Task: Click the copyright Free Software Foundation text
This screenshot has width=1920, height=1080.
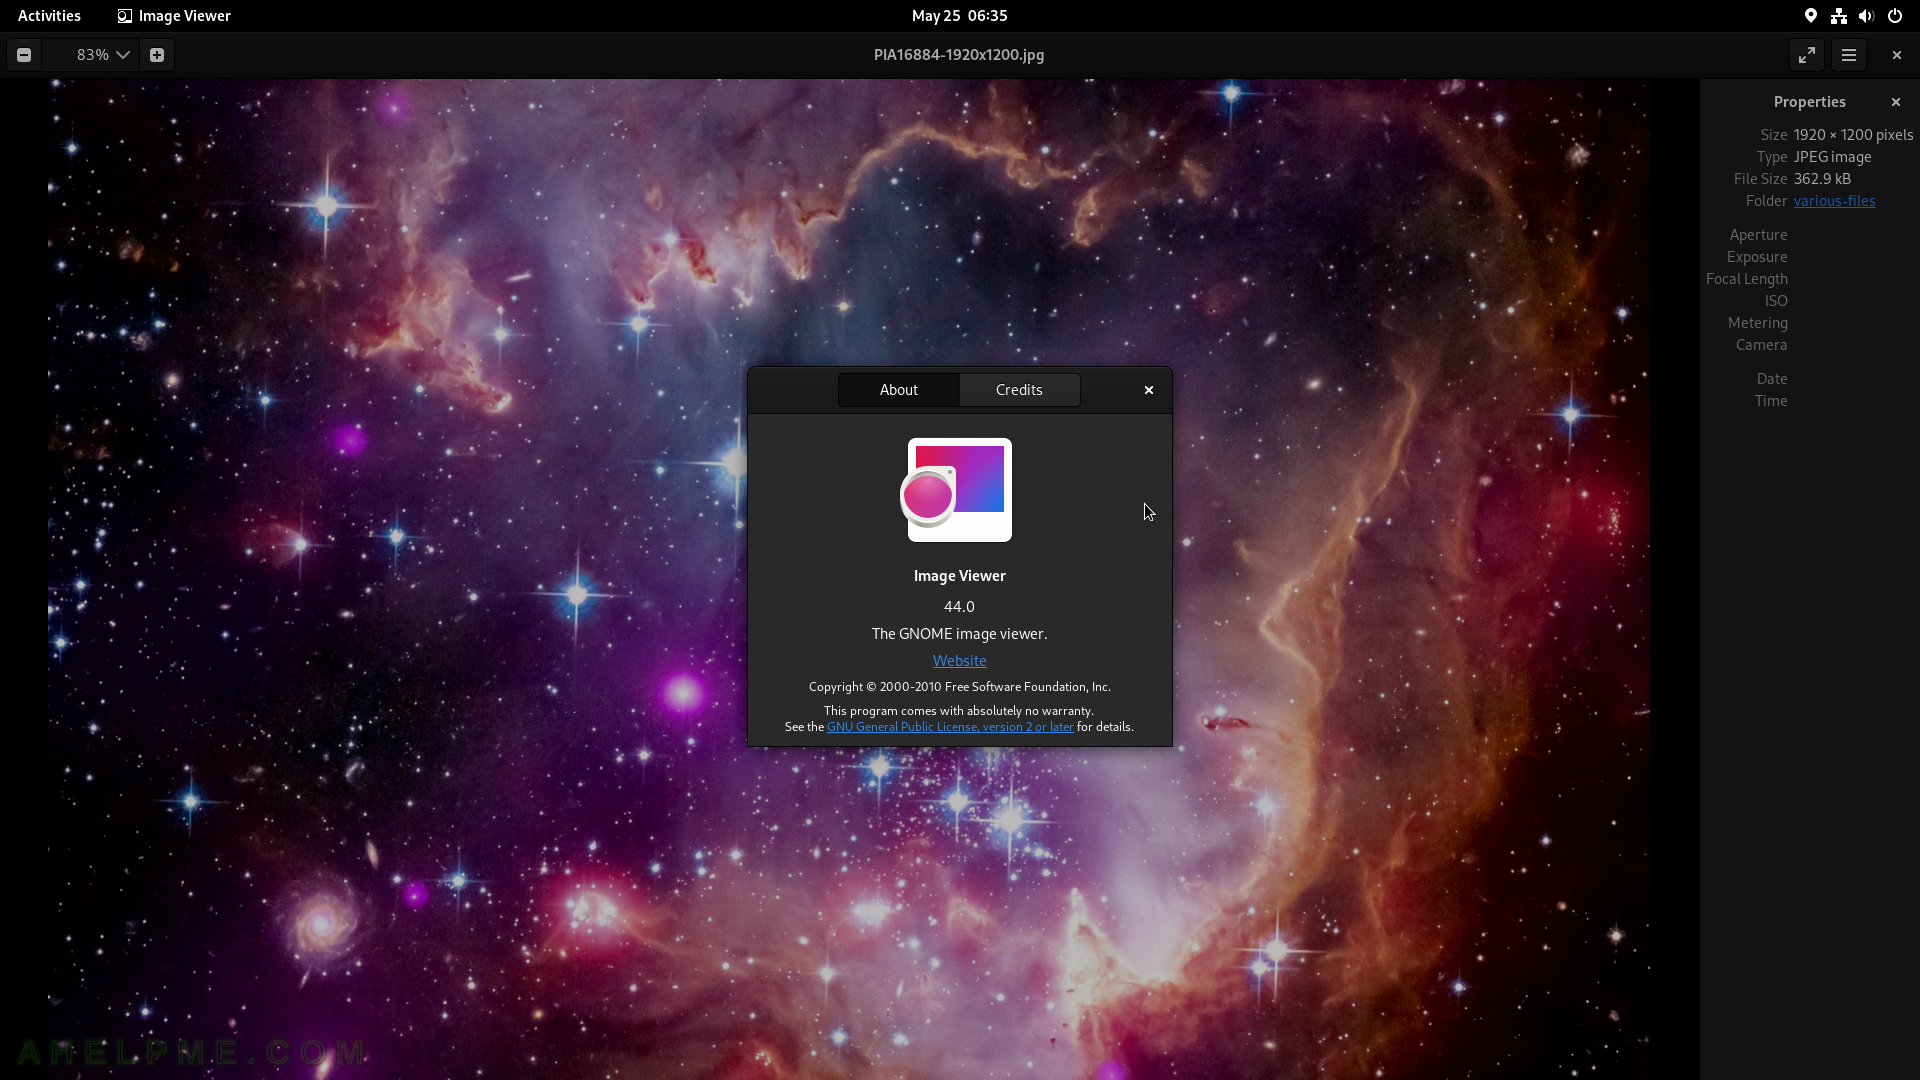Action: pyautogui.click(x=959, y=687)
